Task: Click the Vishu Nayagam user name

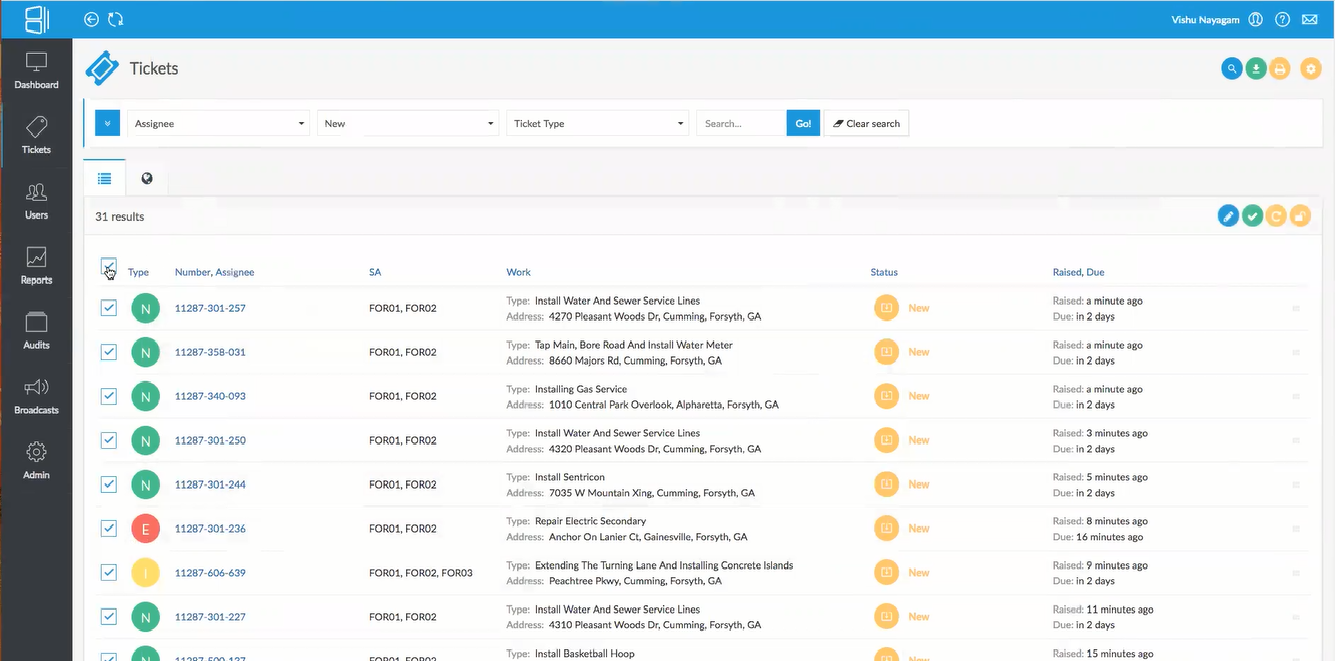Action: 1205,19
